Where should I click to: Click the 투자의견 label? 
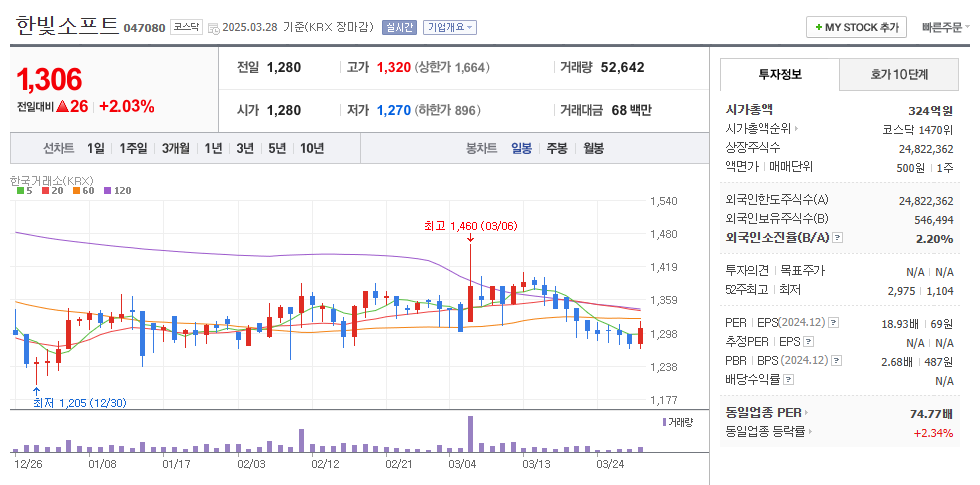tap(747, 271)
